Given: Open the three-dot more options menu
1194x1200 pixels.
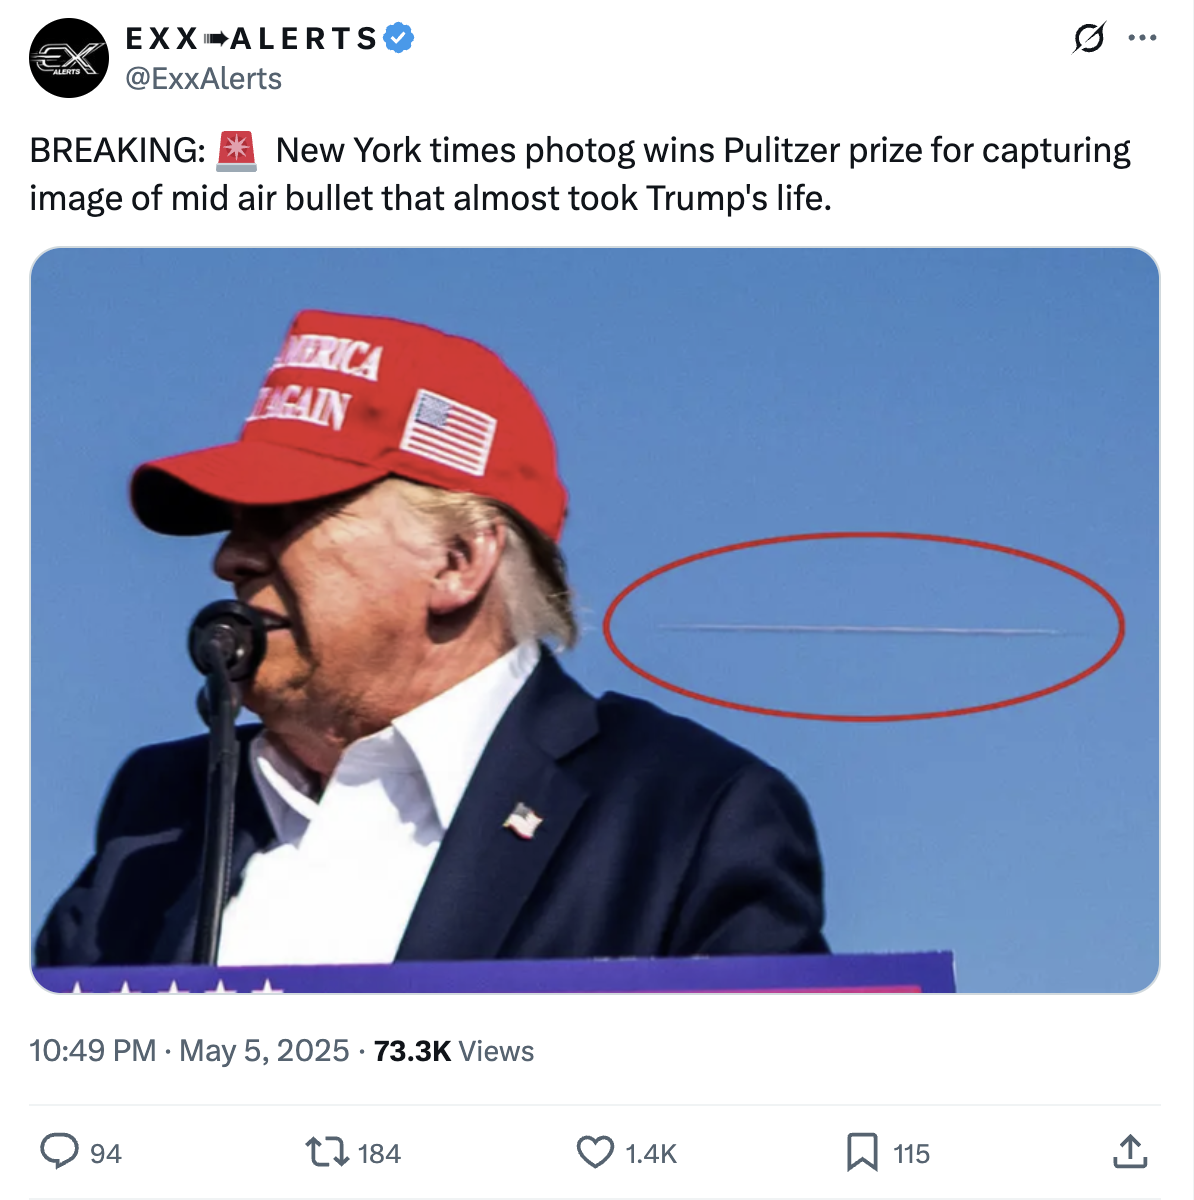Looking at the screenshot, I should [x=1142, y=39].
